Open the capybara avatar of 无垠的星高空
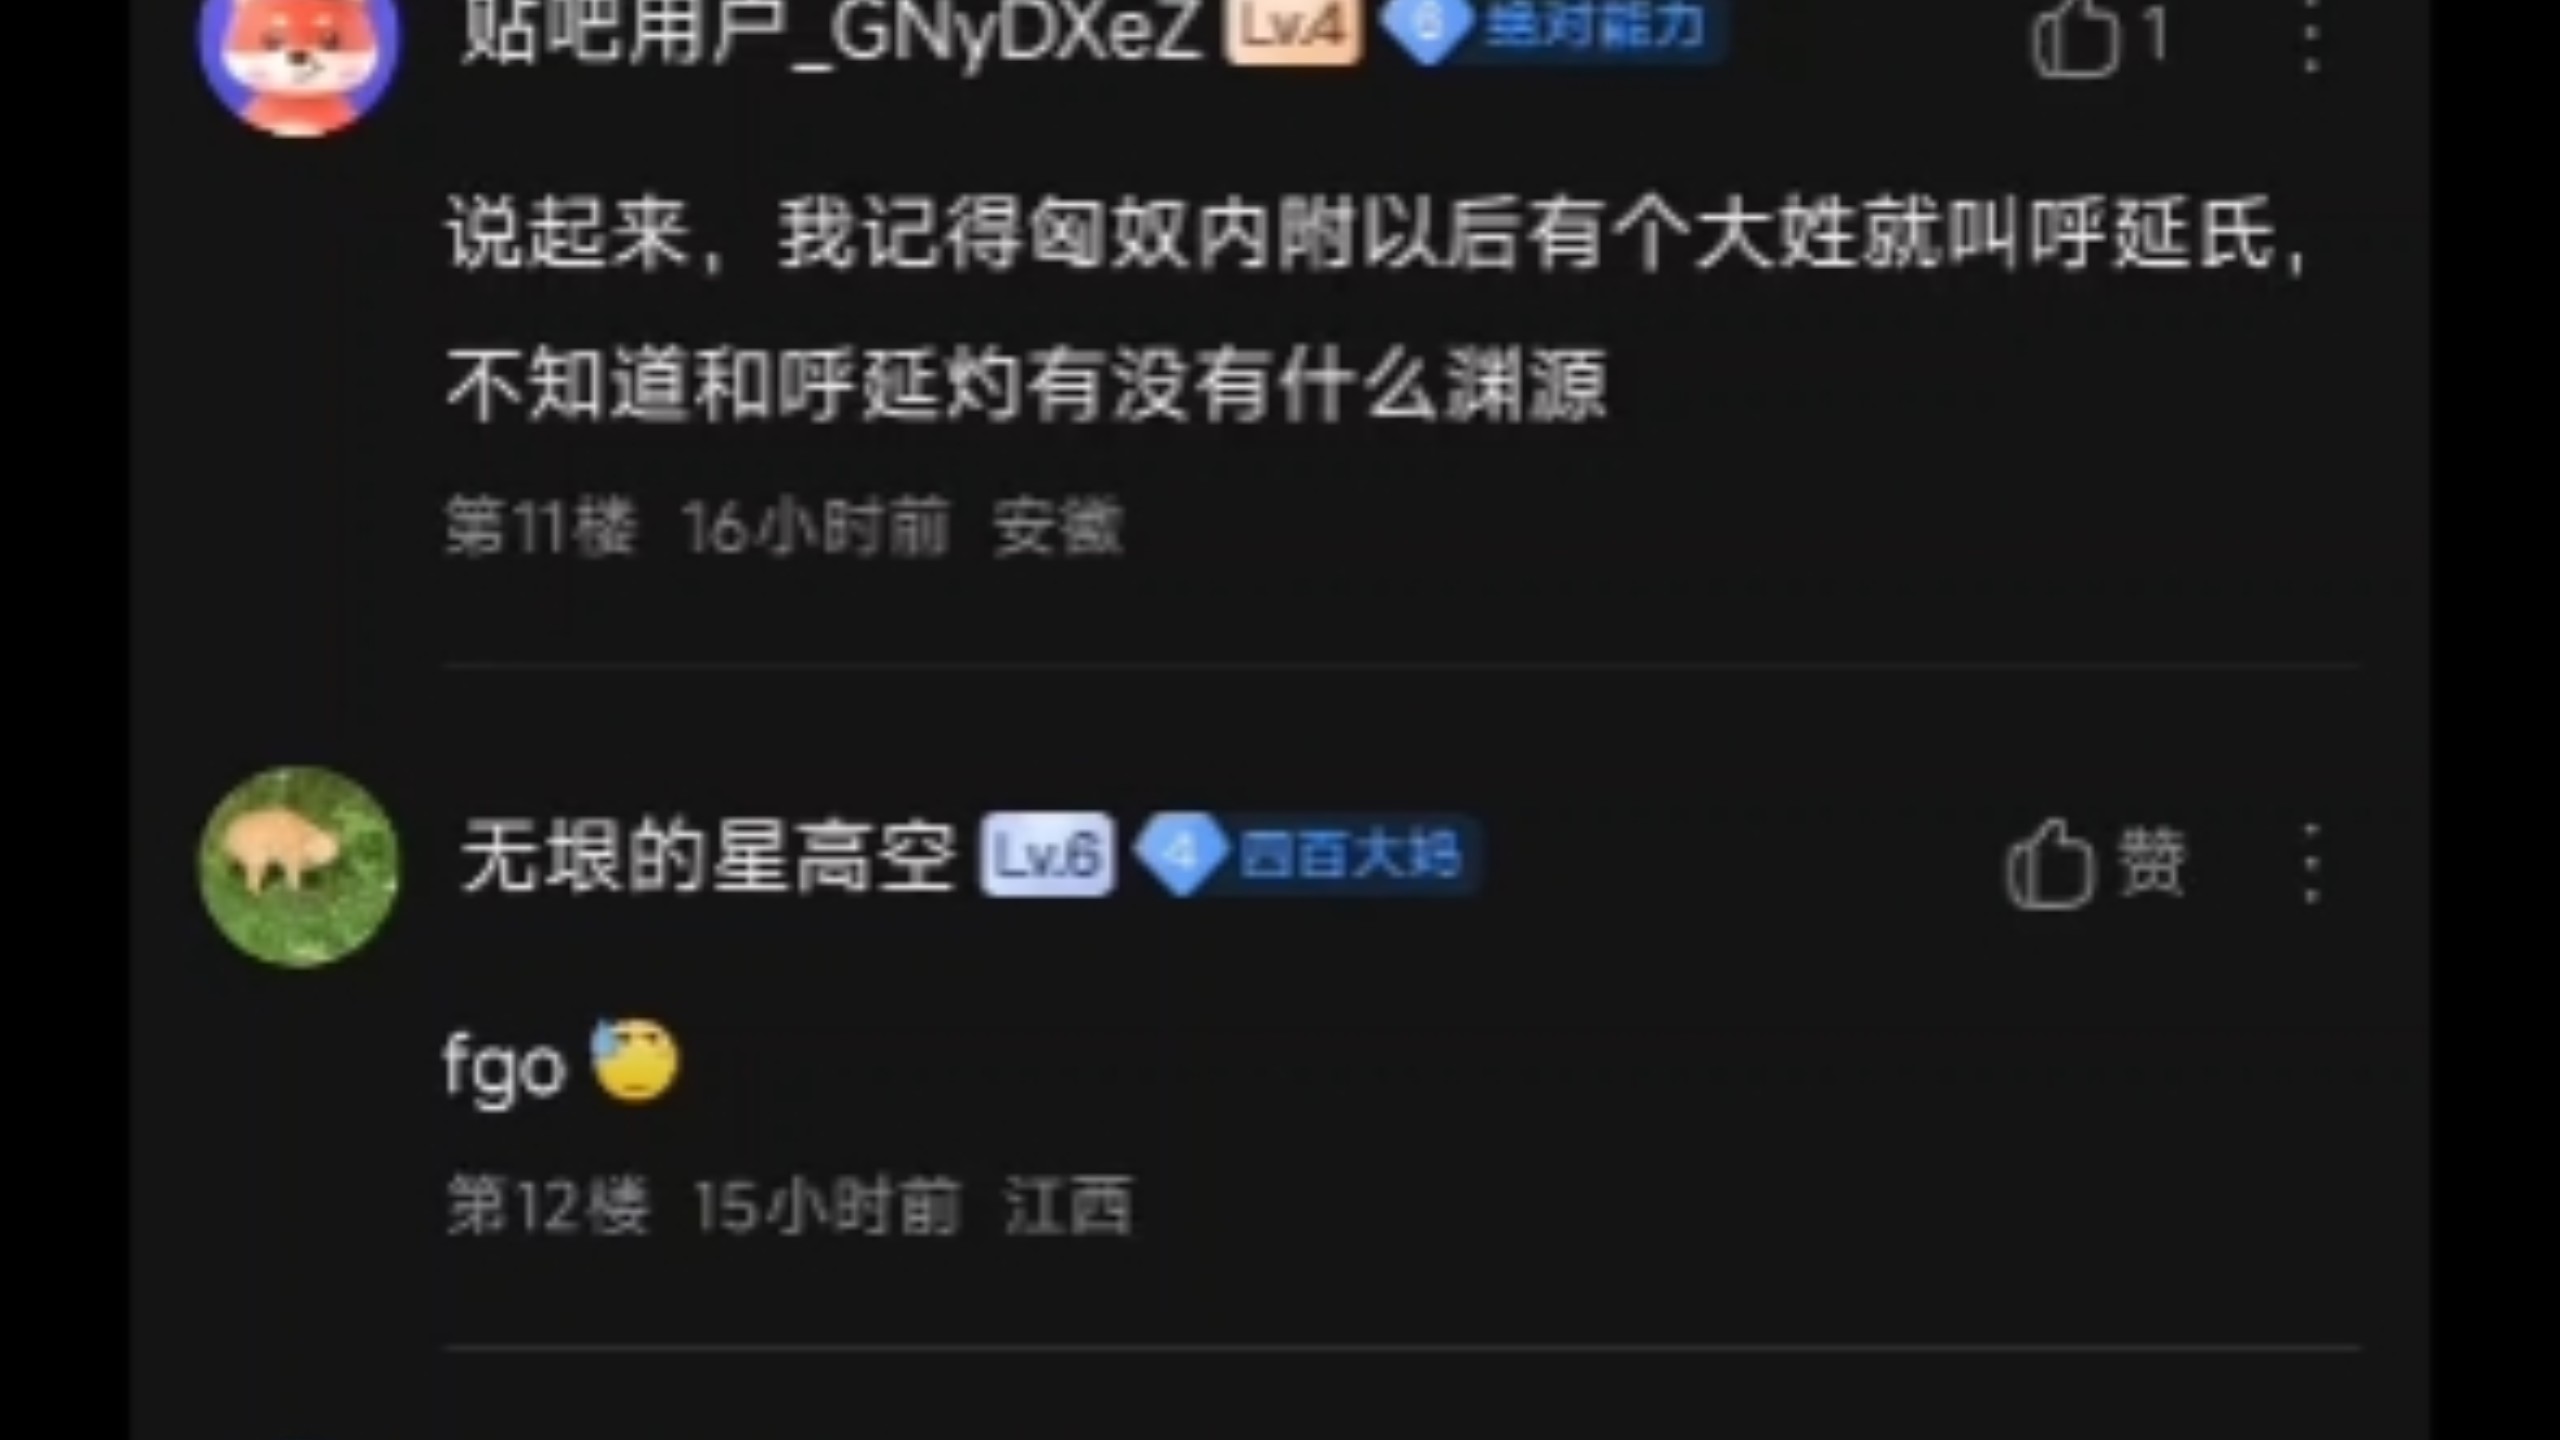 click(x=299, y=866)
